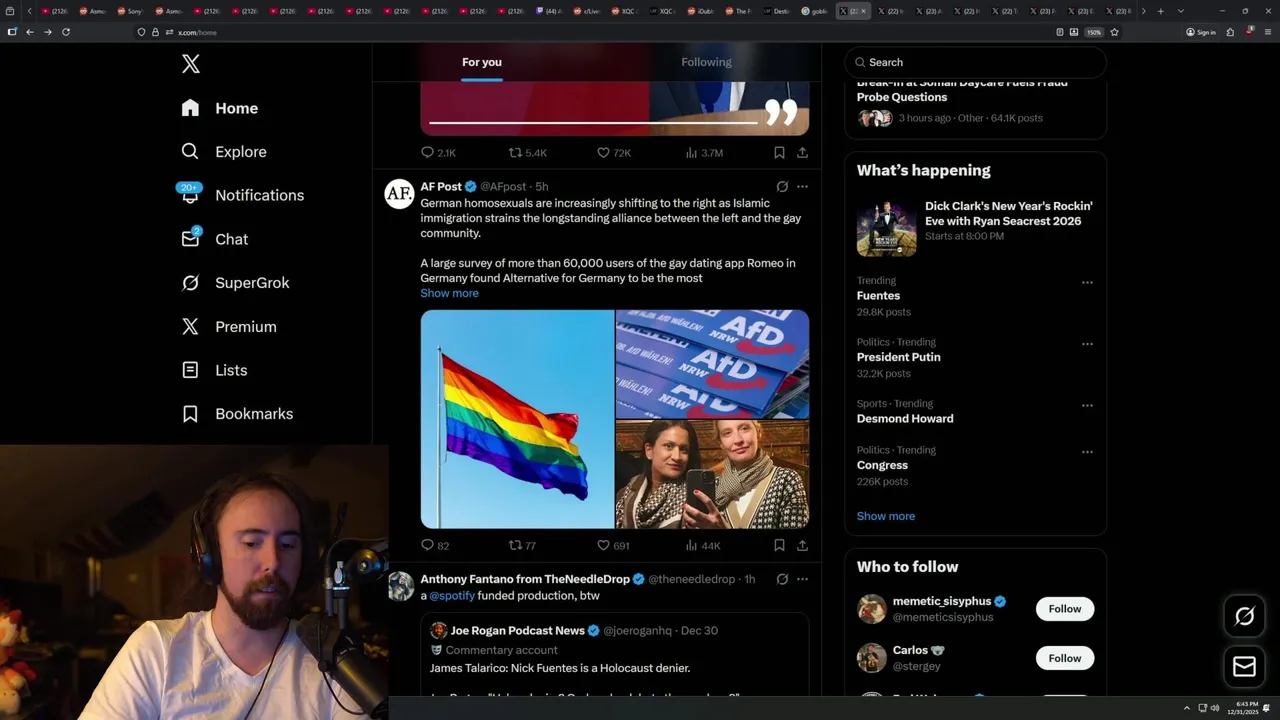Open Notifications with the 20+ badge
Viewport: 1280px width, 720px height.
tap(241, 195)
